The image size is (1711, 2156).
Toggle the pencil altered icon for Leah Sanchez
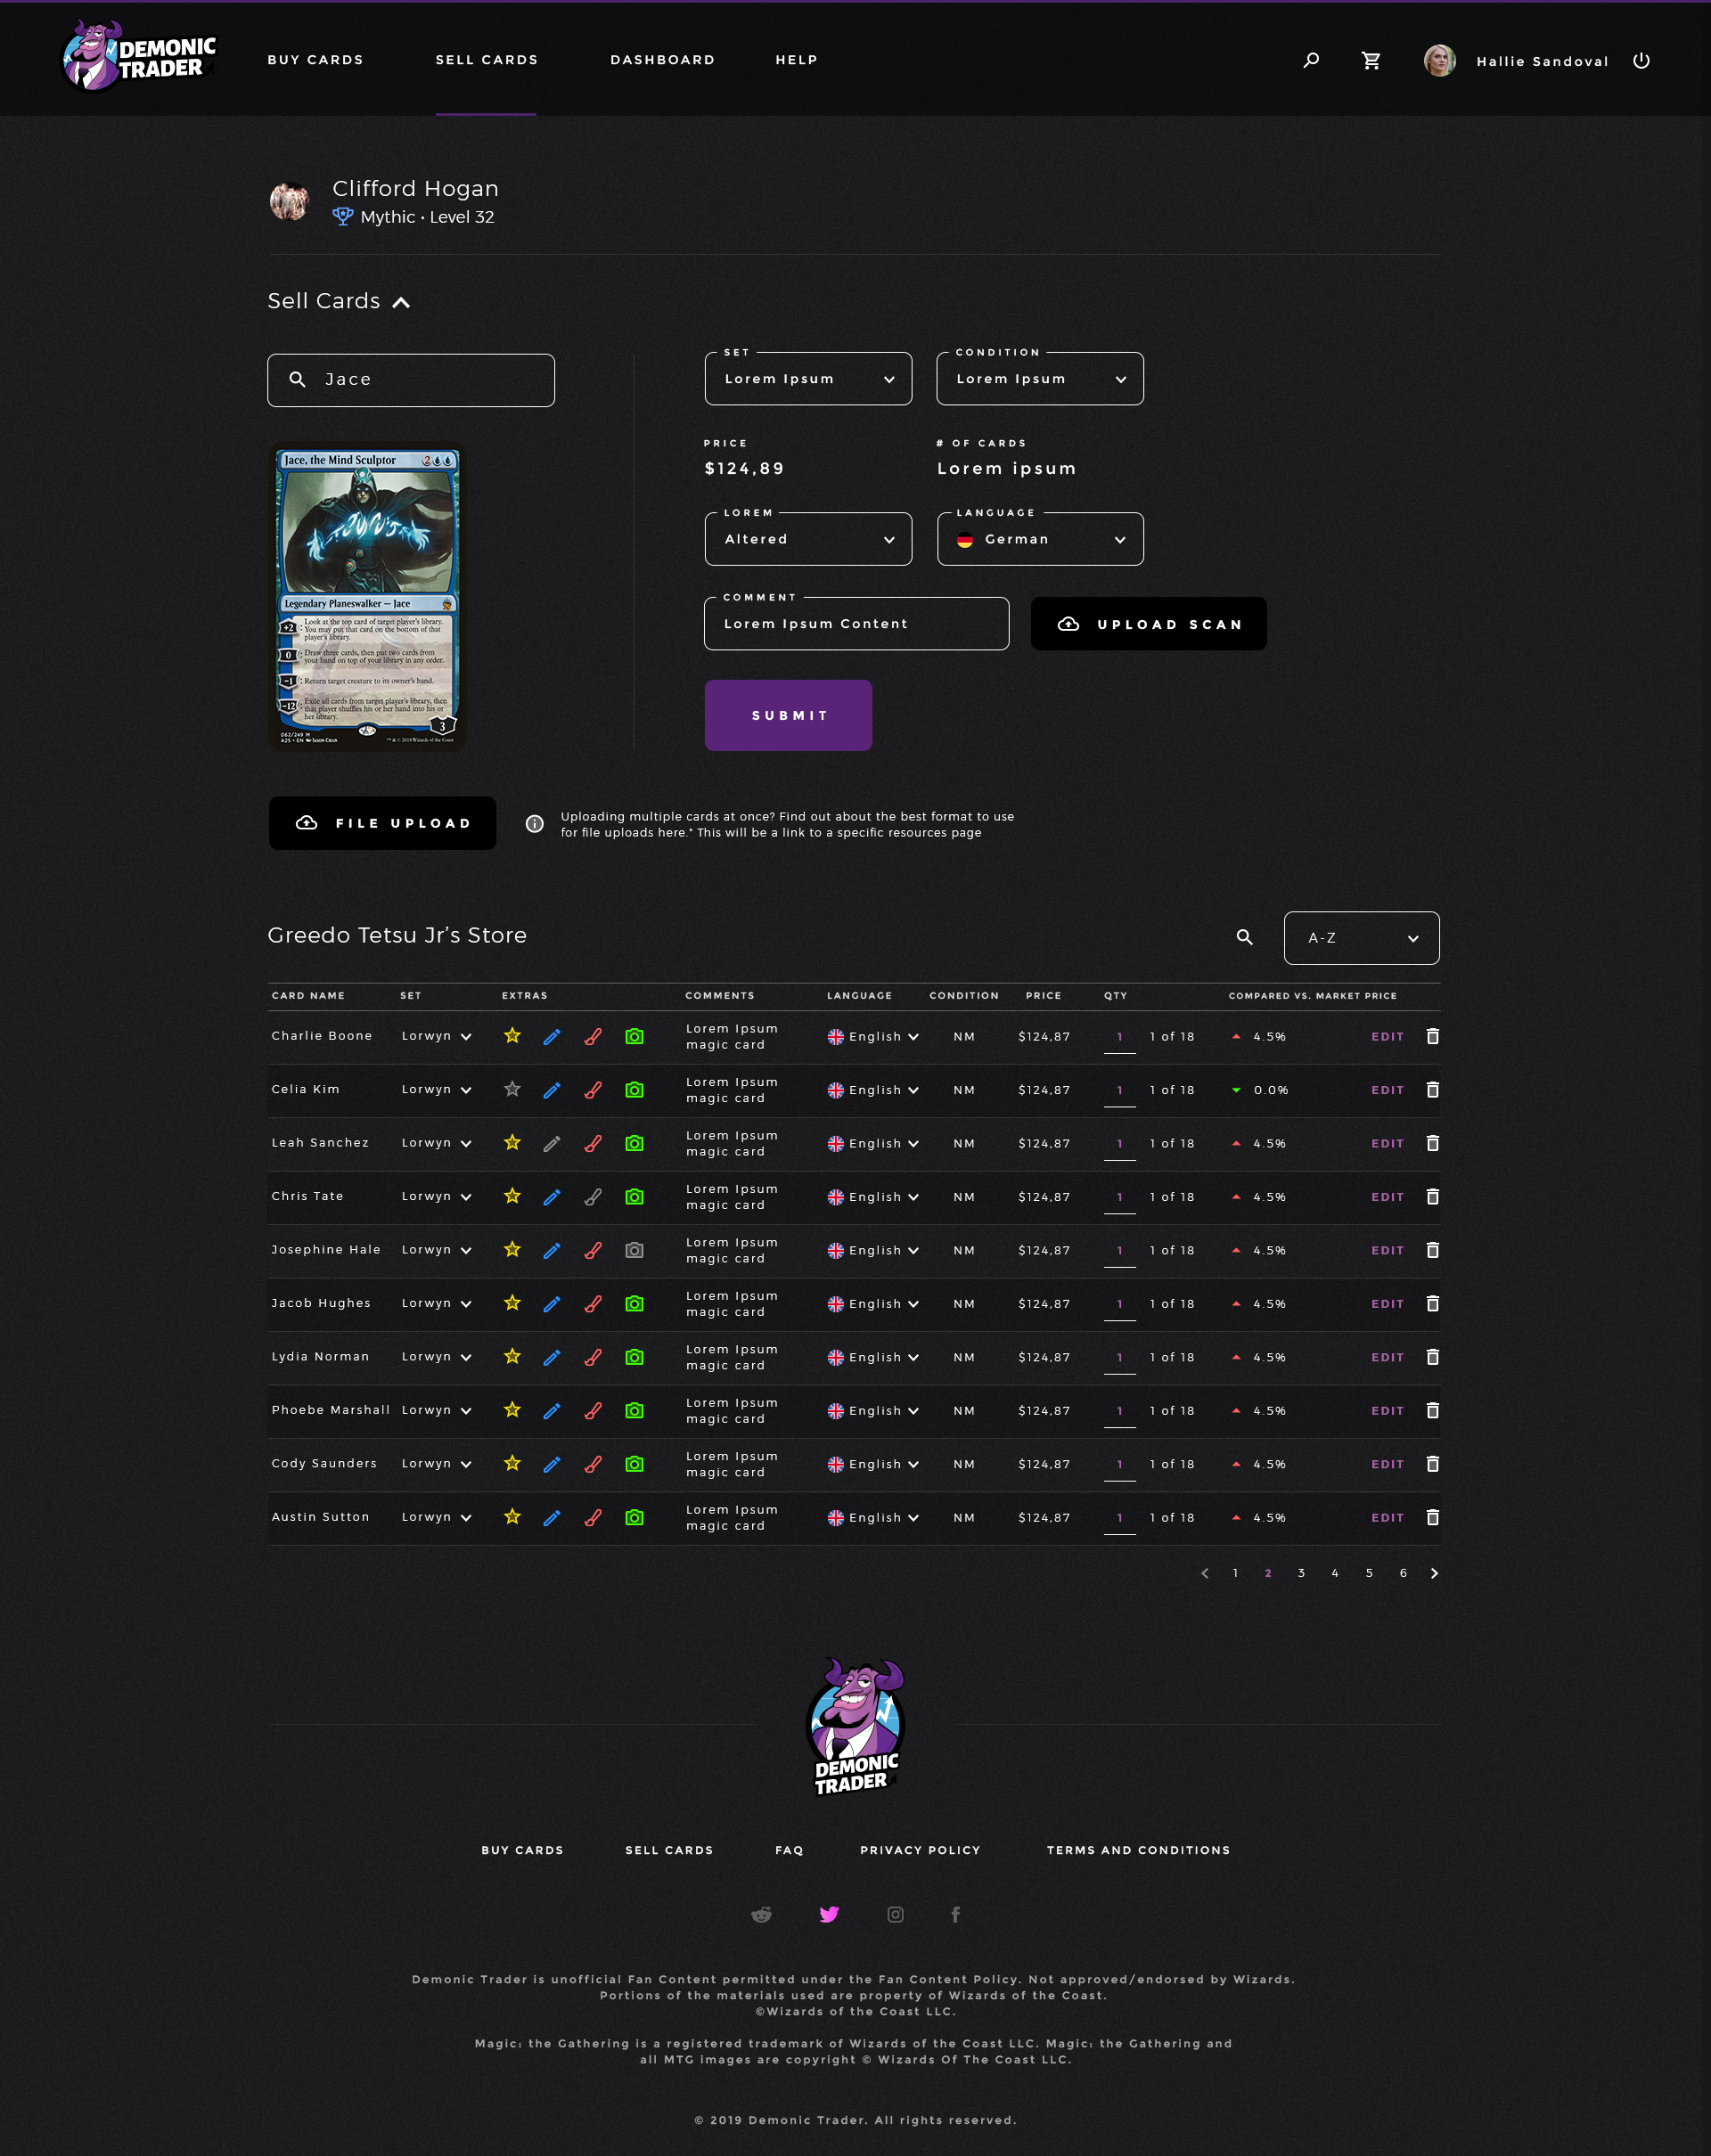pos(551,1143)
